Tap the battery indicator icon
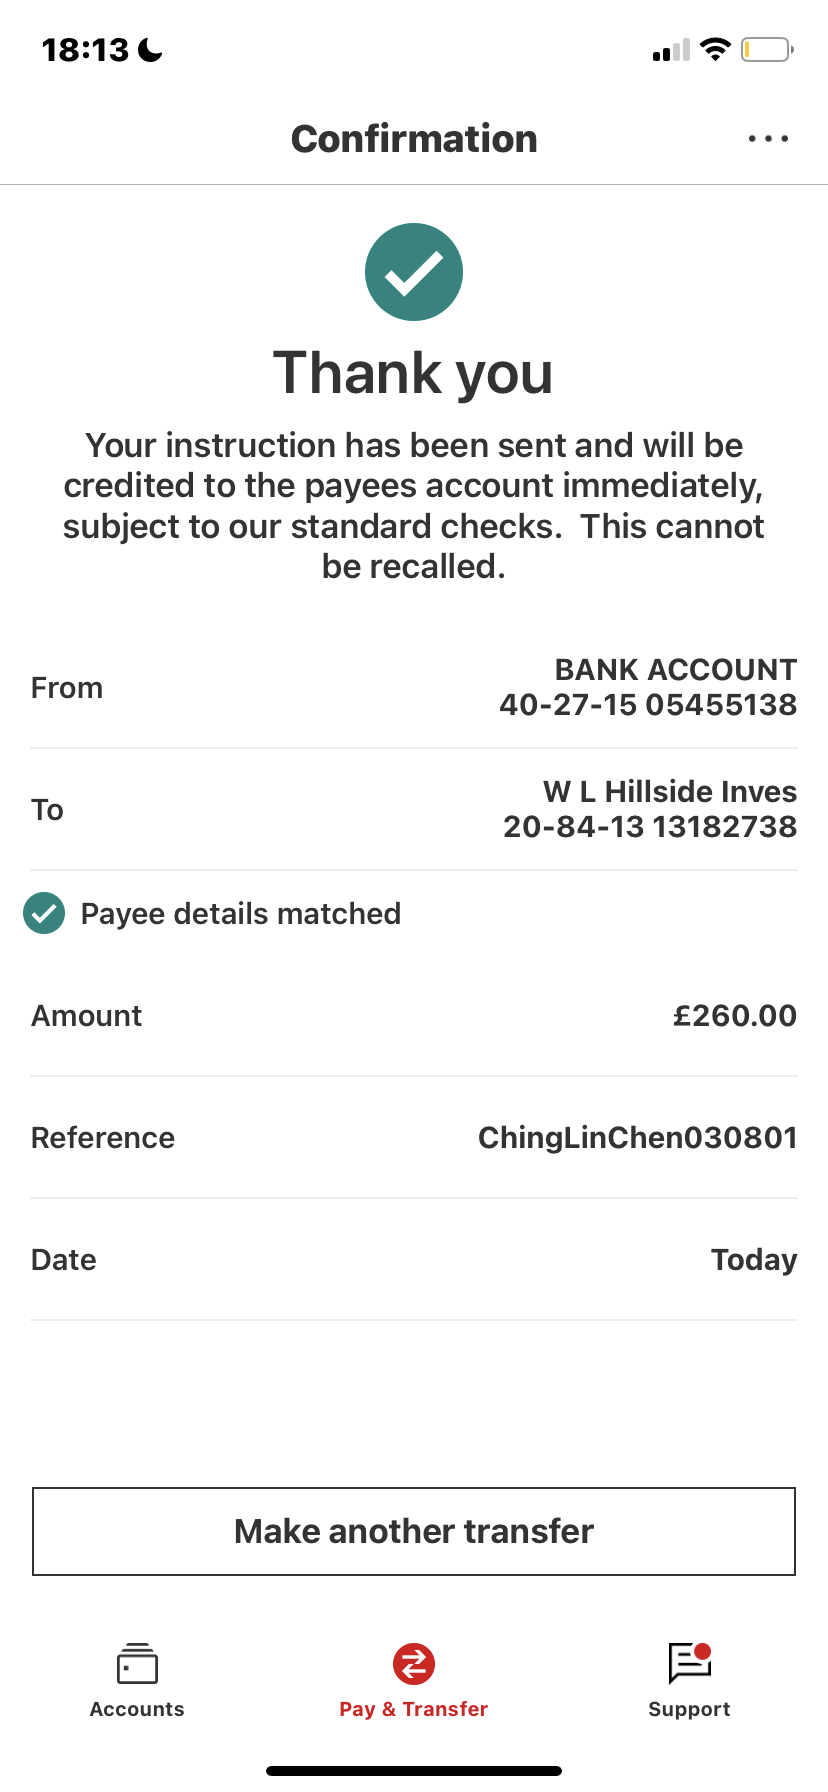The image size is (828, 1792). tap(766, 49)
